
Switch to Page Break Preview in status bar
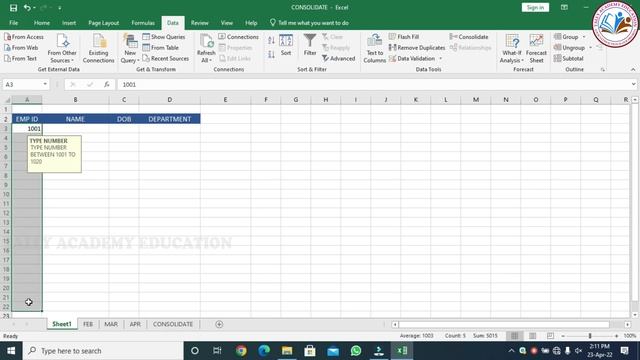(x=550, y=336)
